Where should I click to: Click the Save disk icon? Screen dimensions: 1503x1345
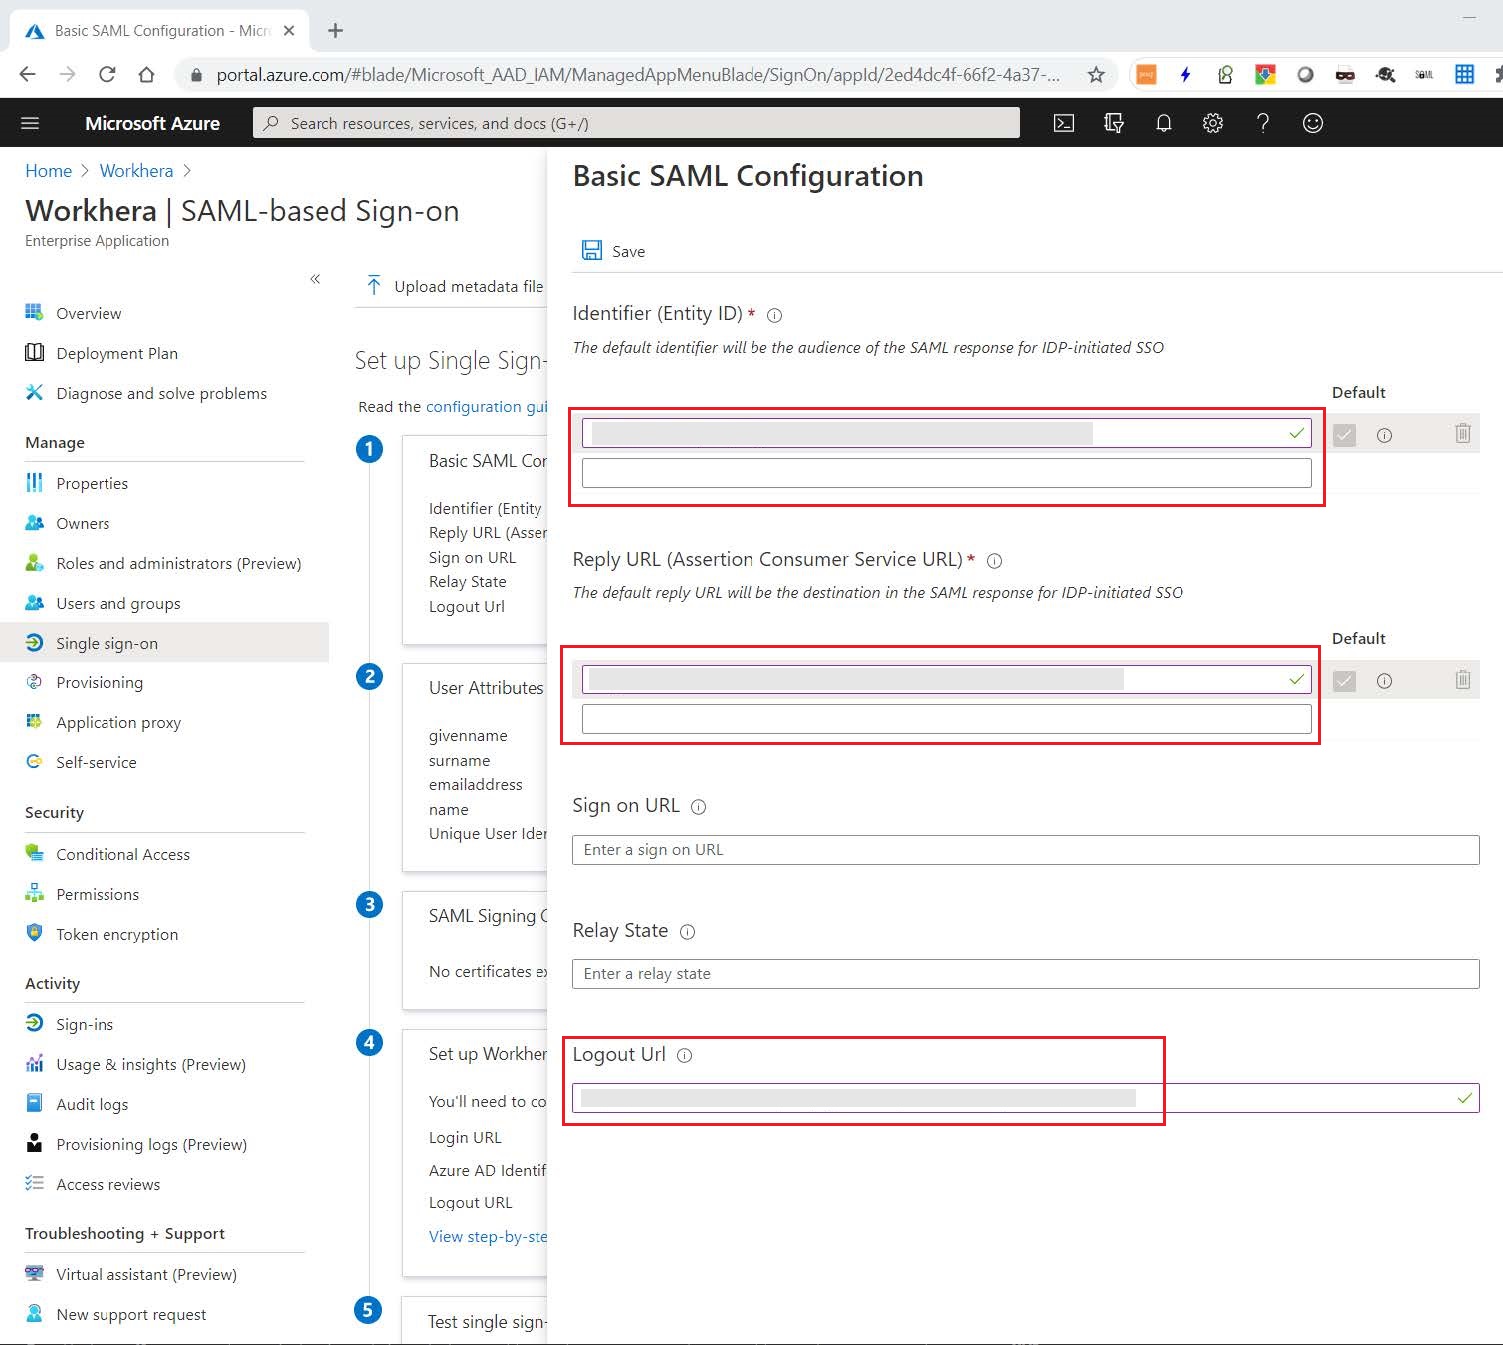coord(592,250)
